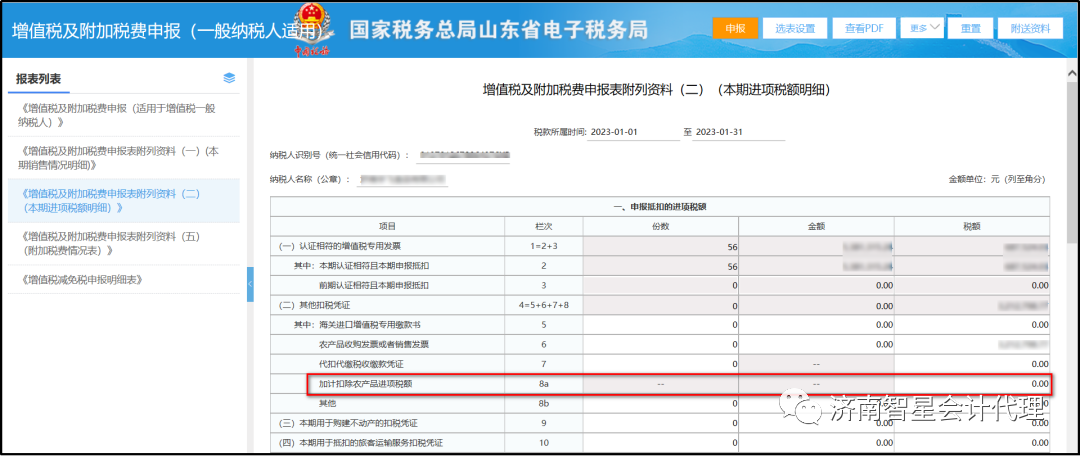The height and width of the screenshot is (457, 1080).
Task: Select 附列资料(二) 本期进项税额明细 form
Action: [124, 201]
